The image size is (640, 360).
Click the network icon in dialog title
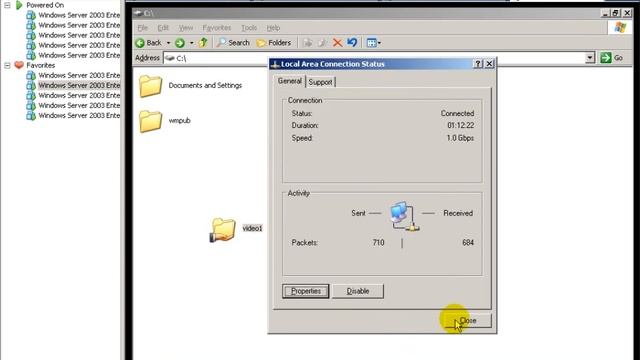tap(275, 64)
